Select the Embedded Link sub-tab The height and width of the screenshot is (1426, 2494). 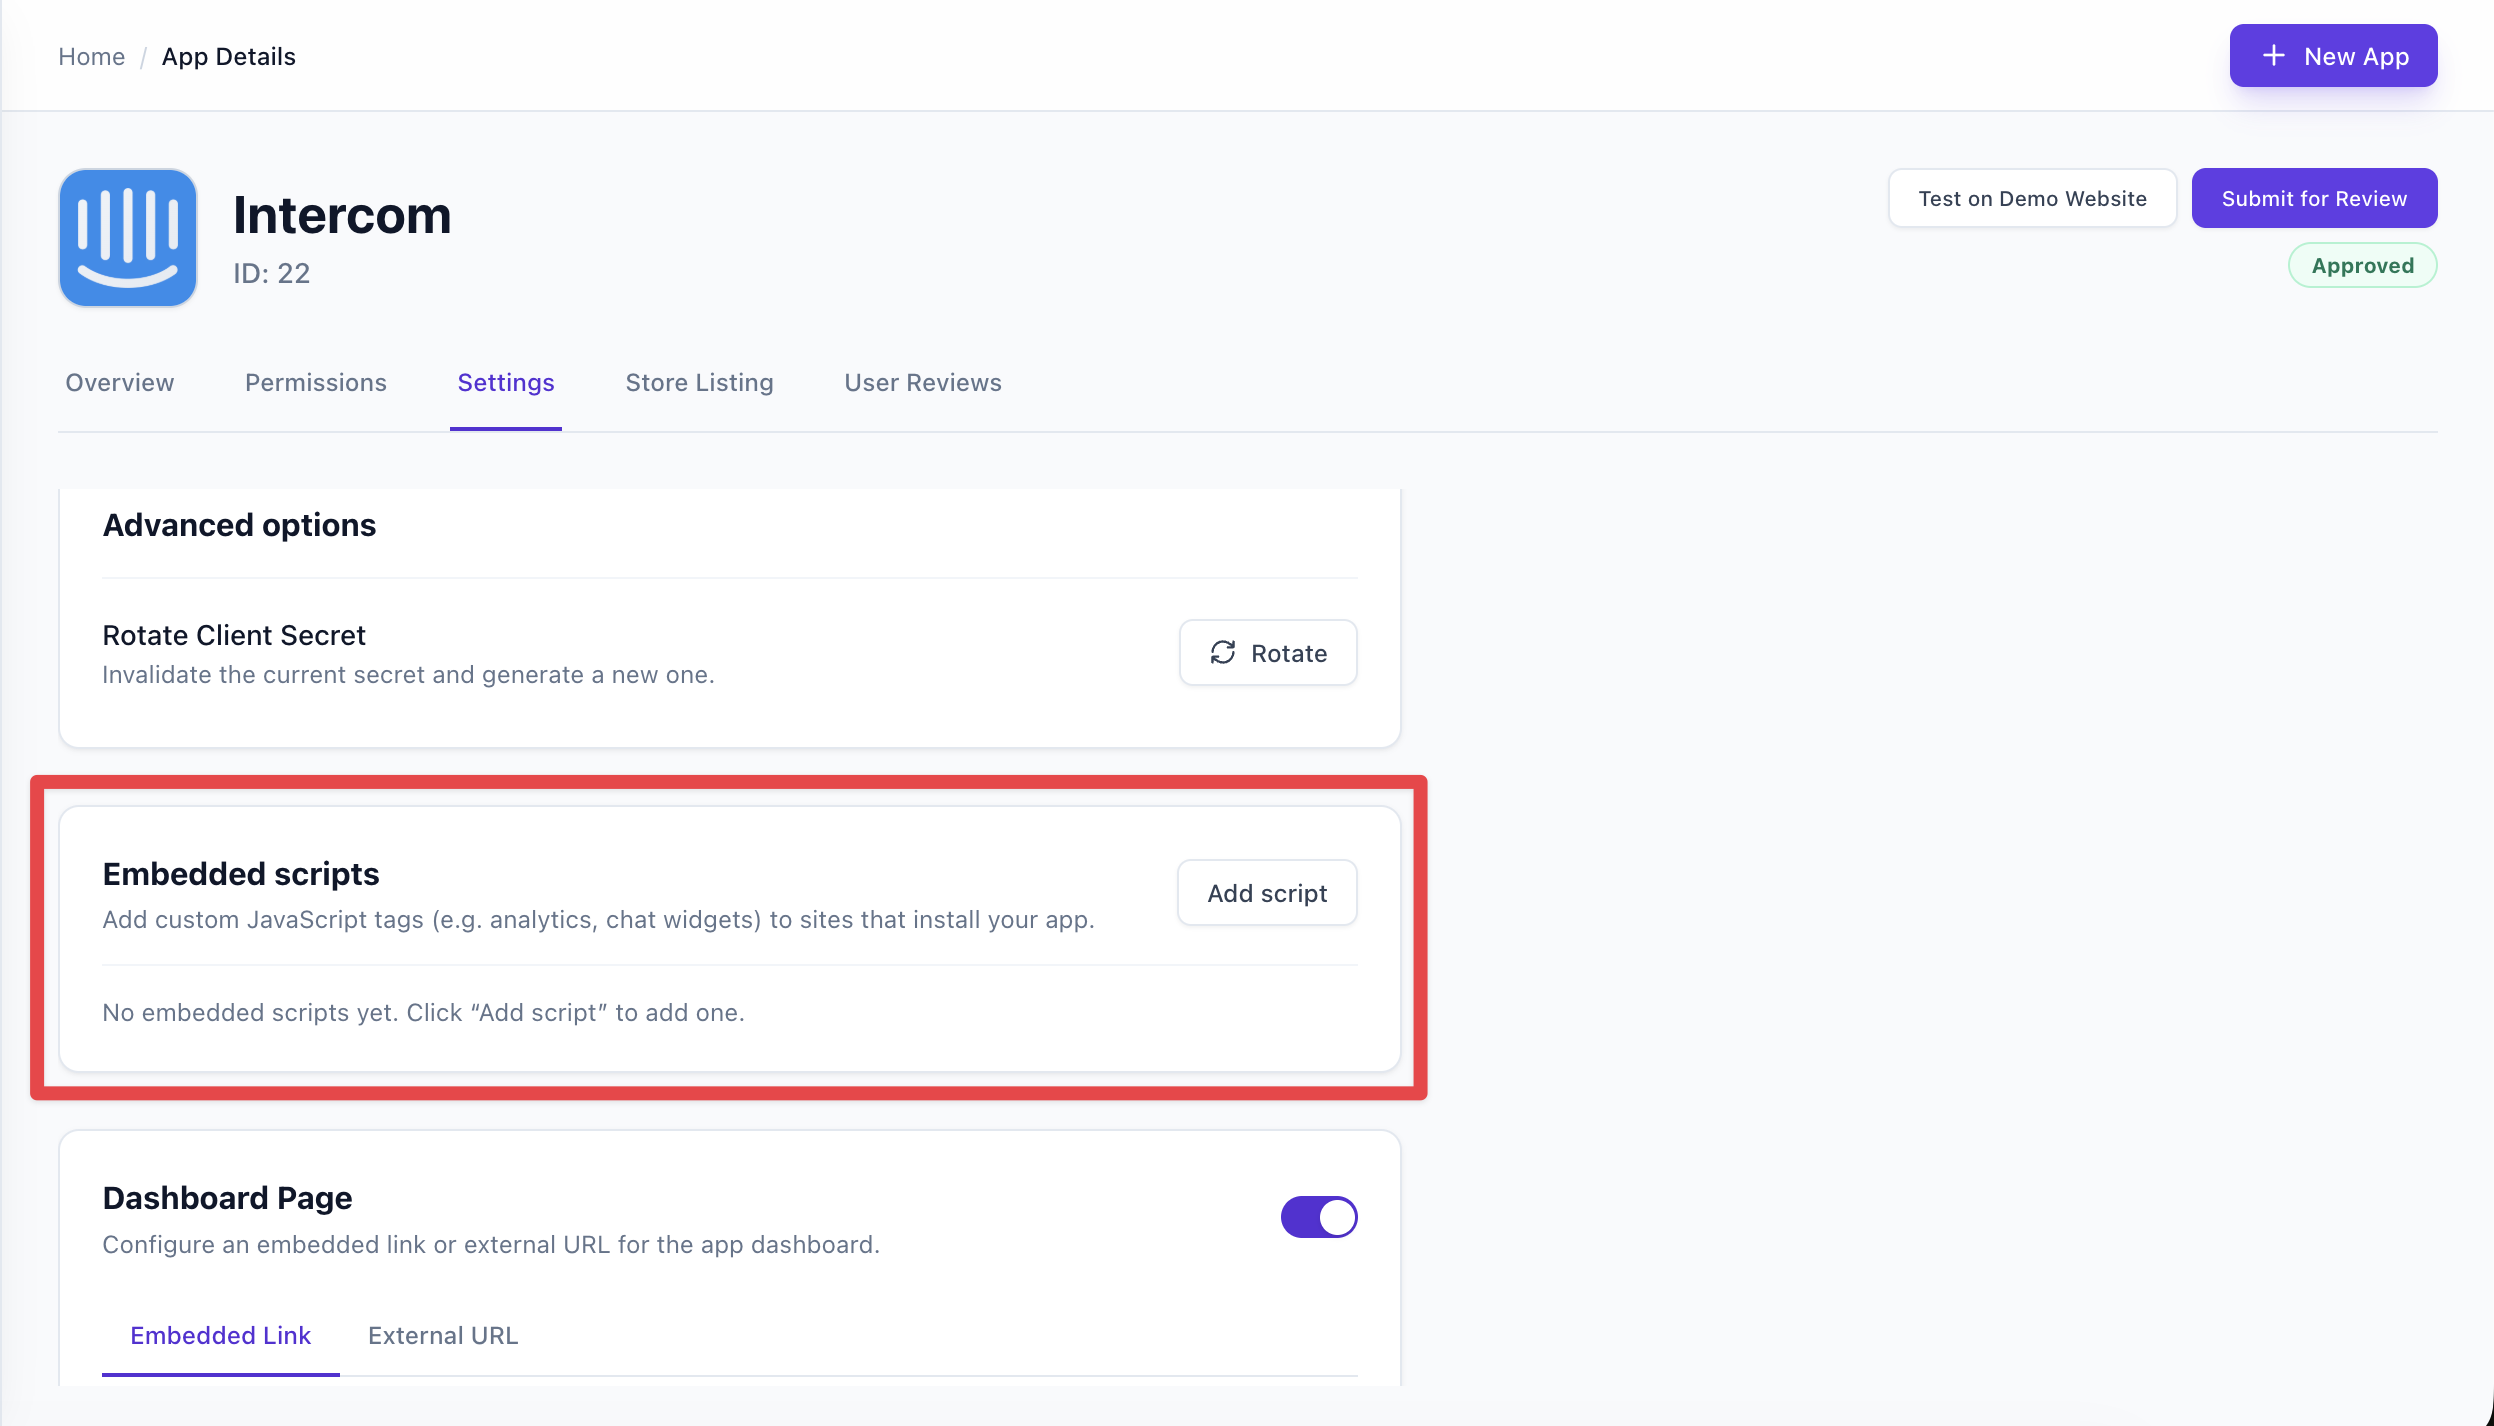tap(220, 1335)
